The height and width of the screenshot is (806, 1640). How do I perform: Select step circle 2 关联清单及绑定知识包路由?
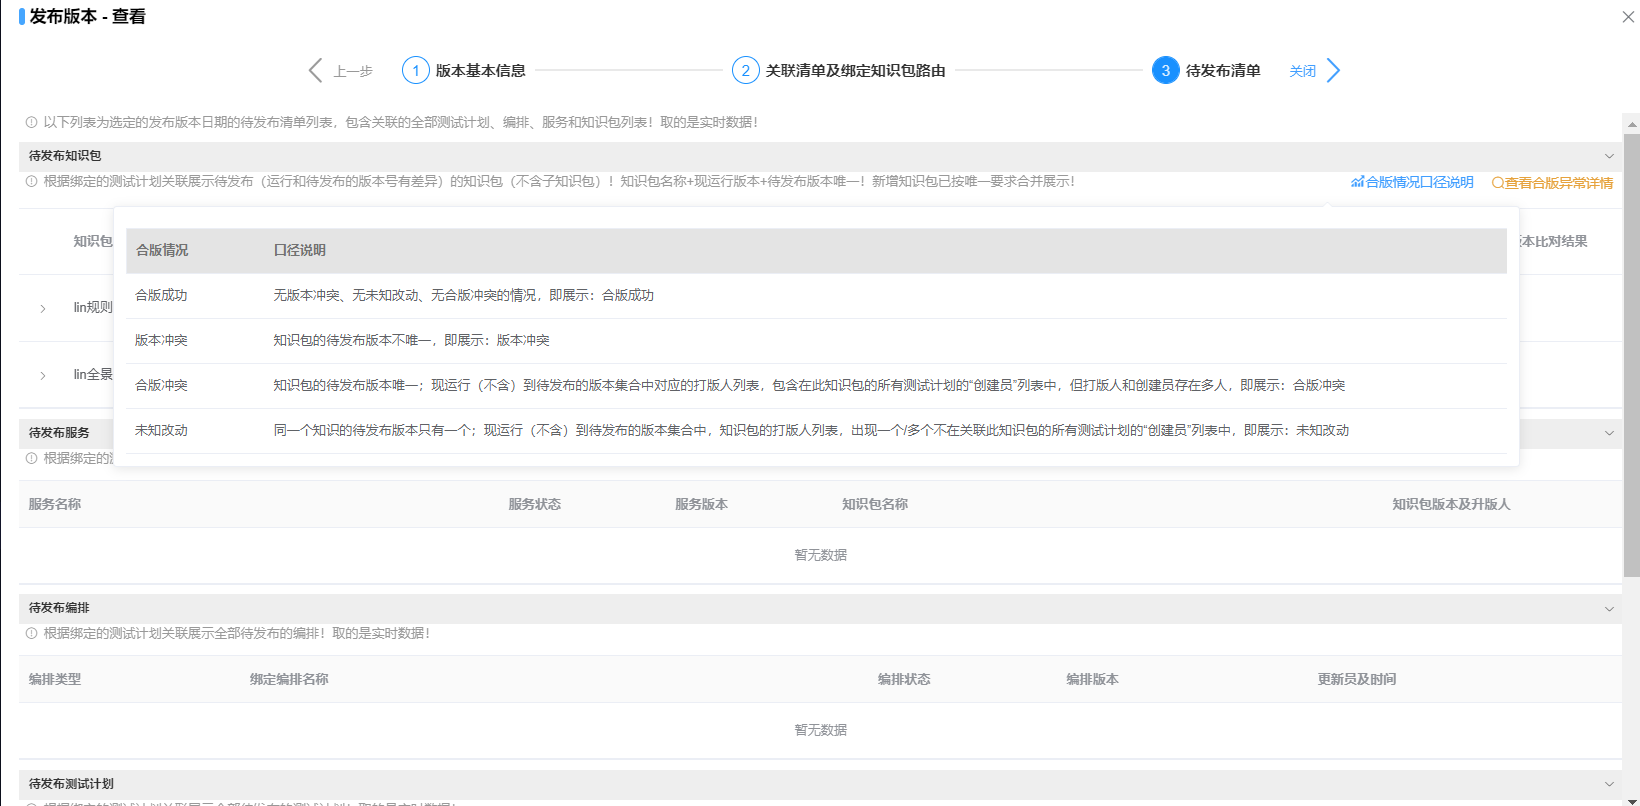pos(746,70)
